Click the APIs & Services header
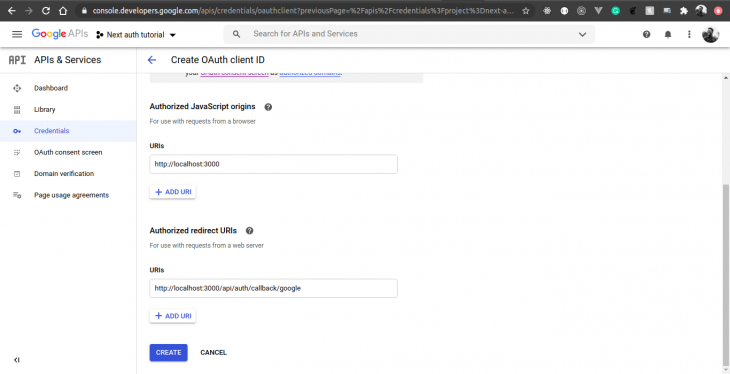The image size is (730, 374). 68,60
